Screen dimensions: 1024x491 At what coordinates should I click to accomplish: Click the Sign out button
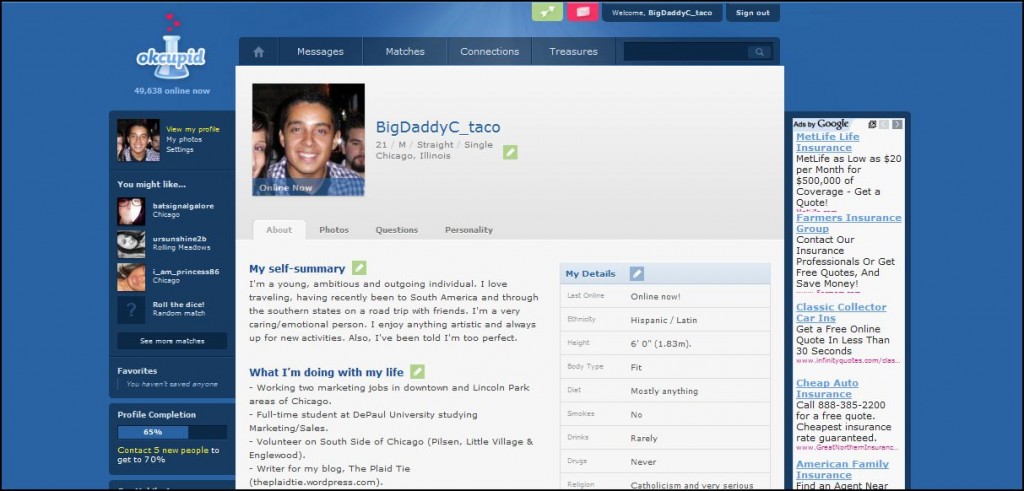pyautogui.click(x=752, y=12)
